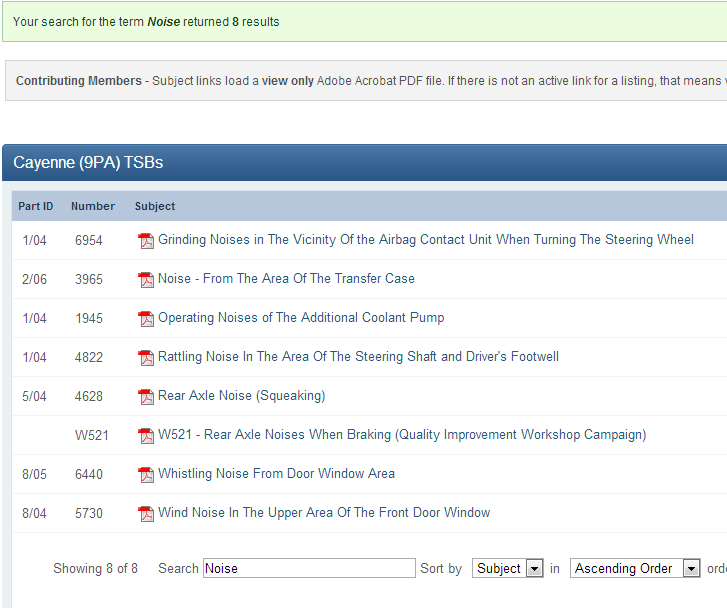The width and height of the screenshot is (727, 608).
Task: Click the Search field containing Noise
Action: pos(309,568)
